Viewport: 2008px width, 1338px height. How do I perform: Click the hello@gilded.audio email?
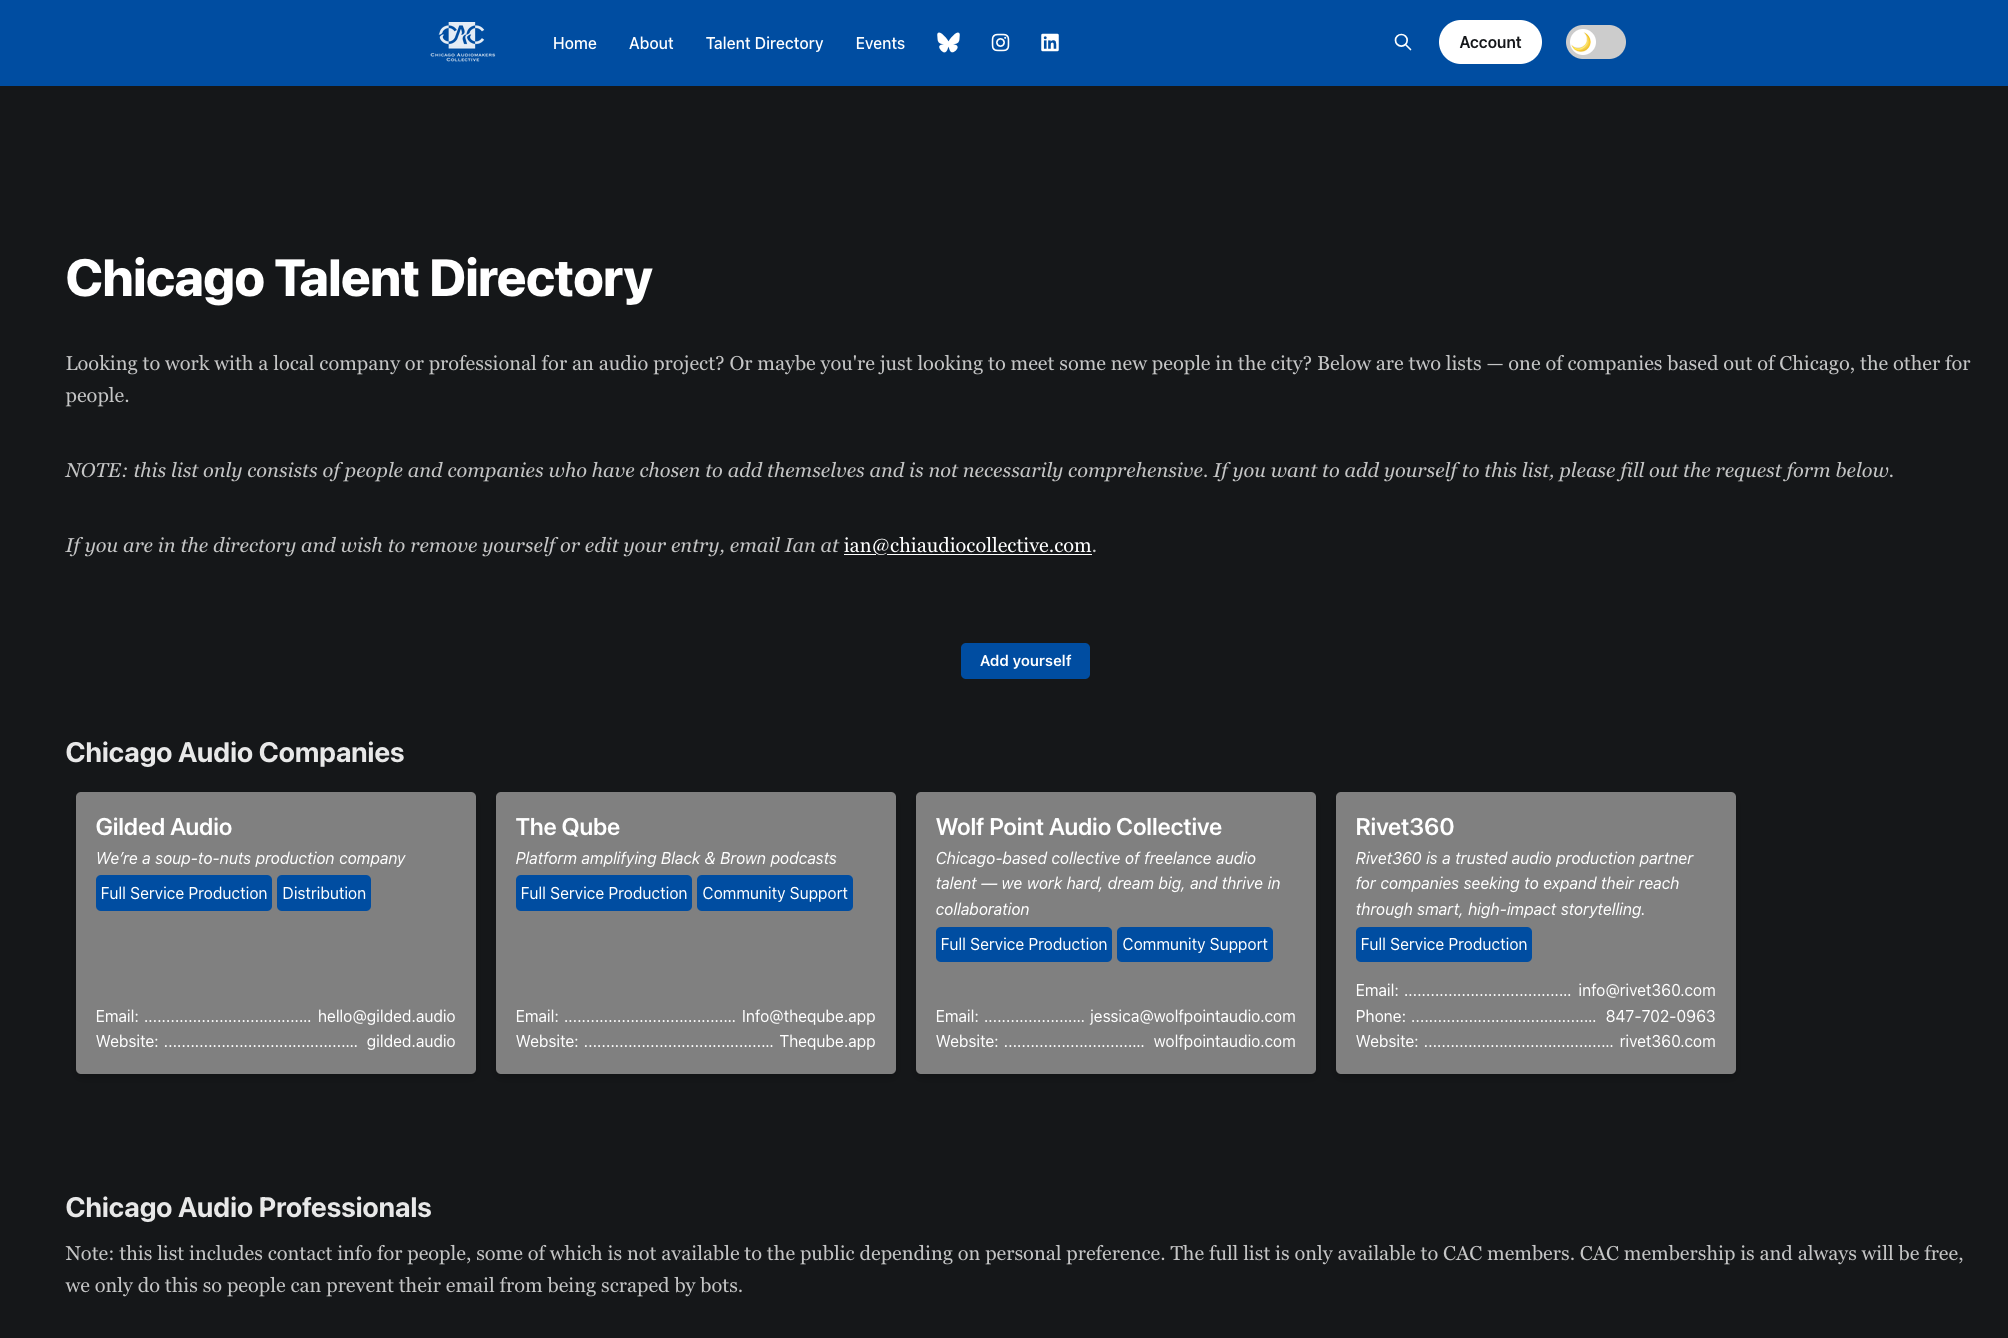pyautogui.click(x=386, y=1016)
